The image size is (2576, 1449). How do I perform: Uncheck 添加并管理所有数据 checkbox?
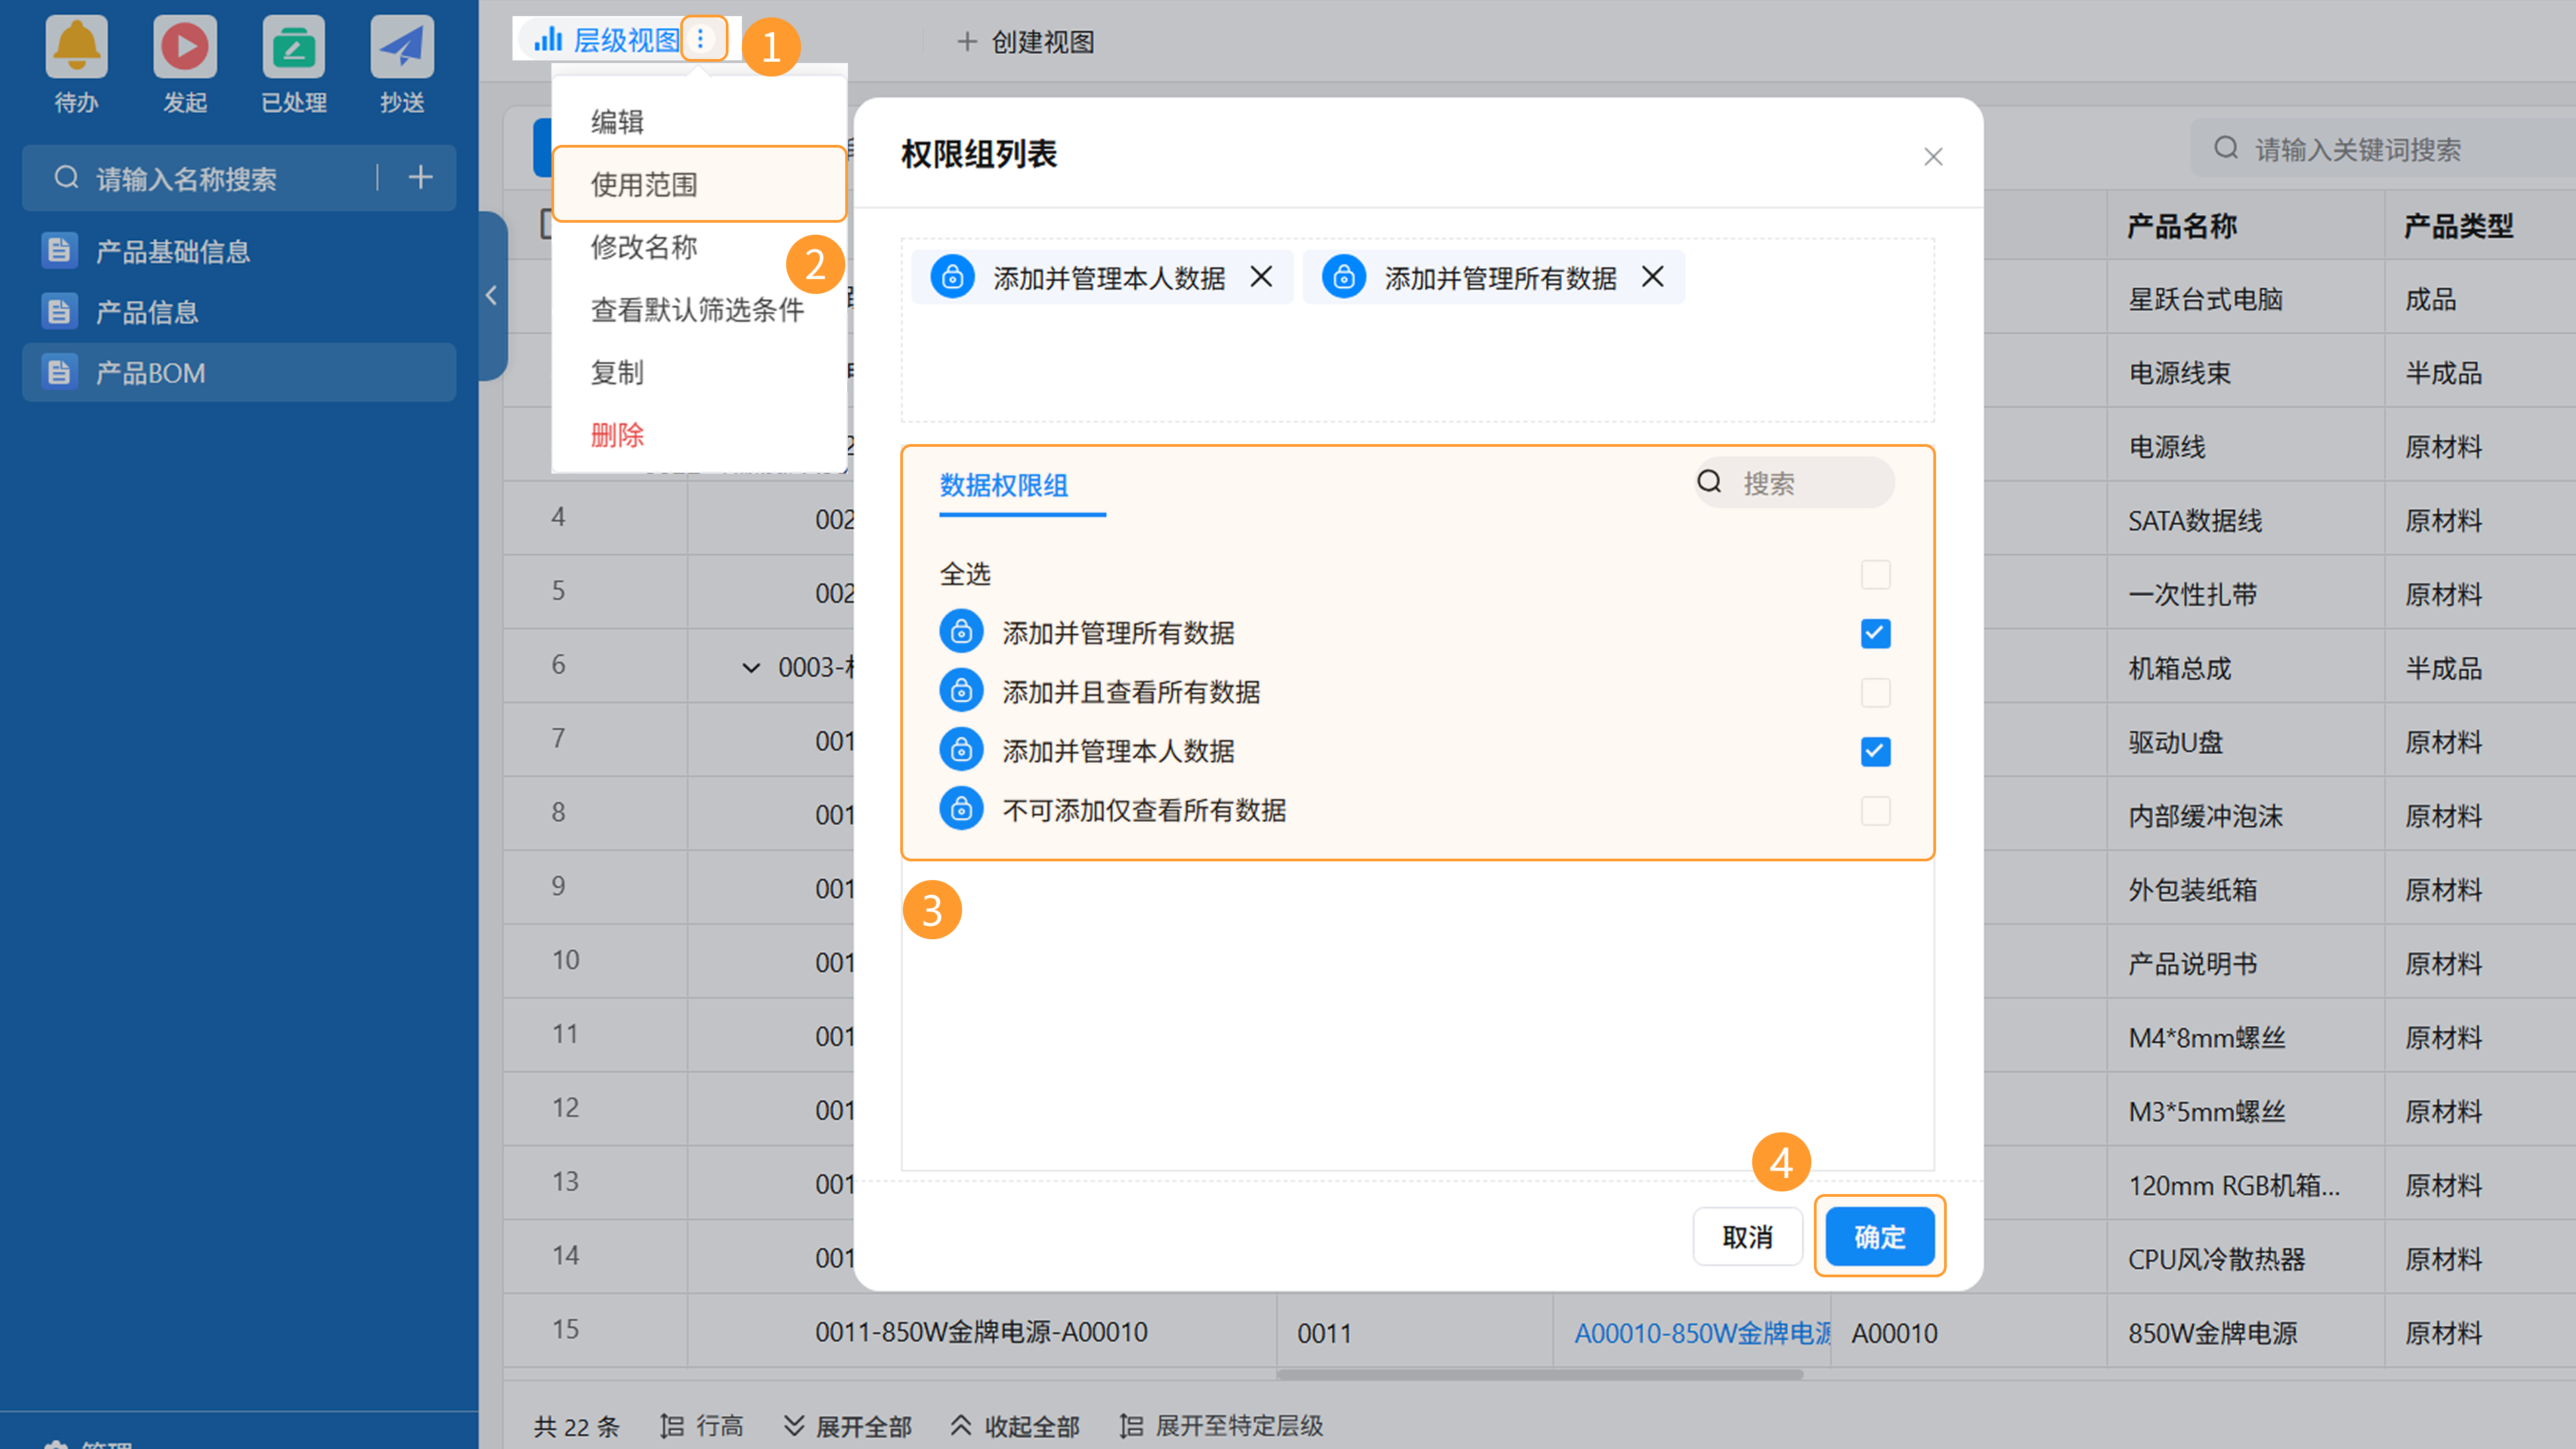pyautogui.click(x=1875, y=634)
